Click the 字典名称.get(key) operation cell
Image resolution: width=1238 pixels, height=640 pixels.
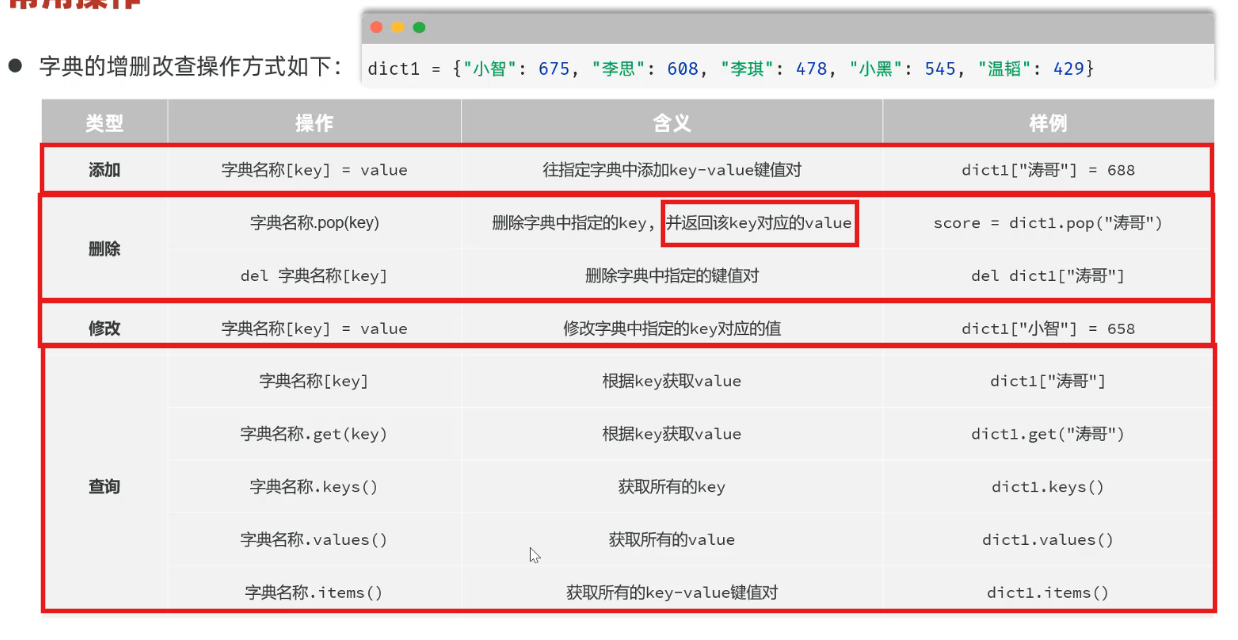coord(314,434)
